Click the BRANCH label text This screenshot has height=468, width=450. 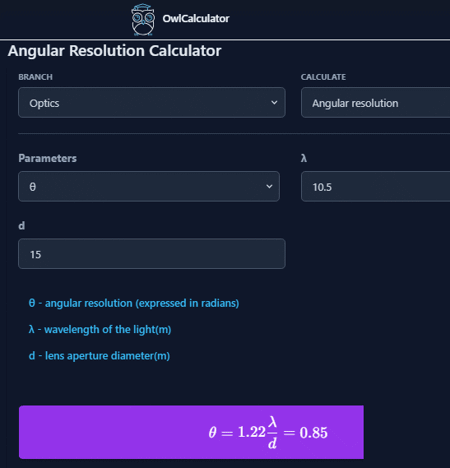[x=35, y=77]
